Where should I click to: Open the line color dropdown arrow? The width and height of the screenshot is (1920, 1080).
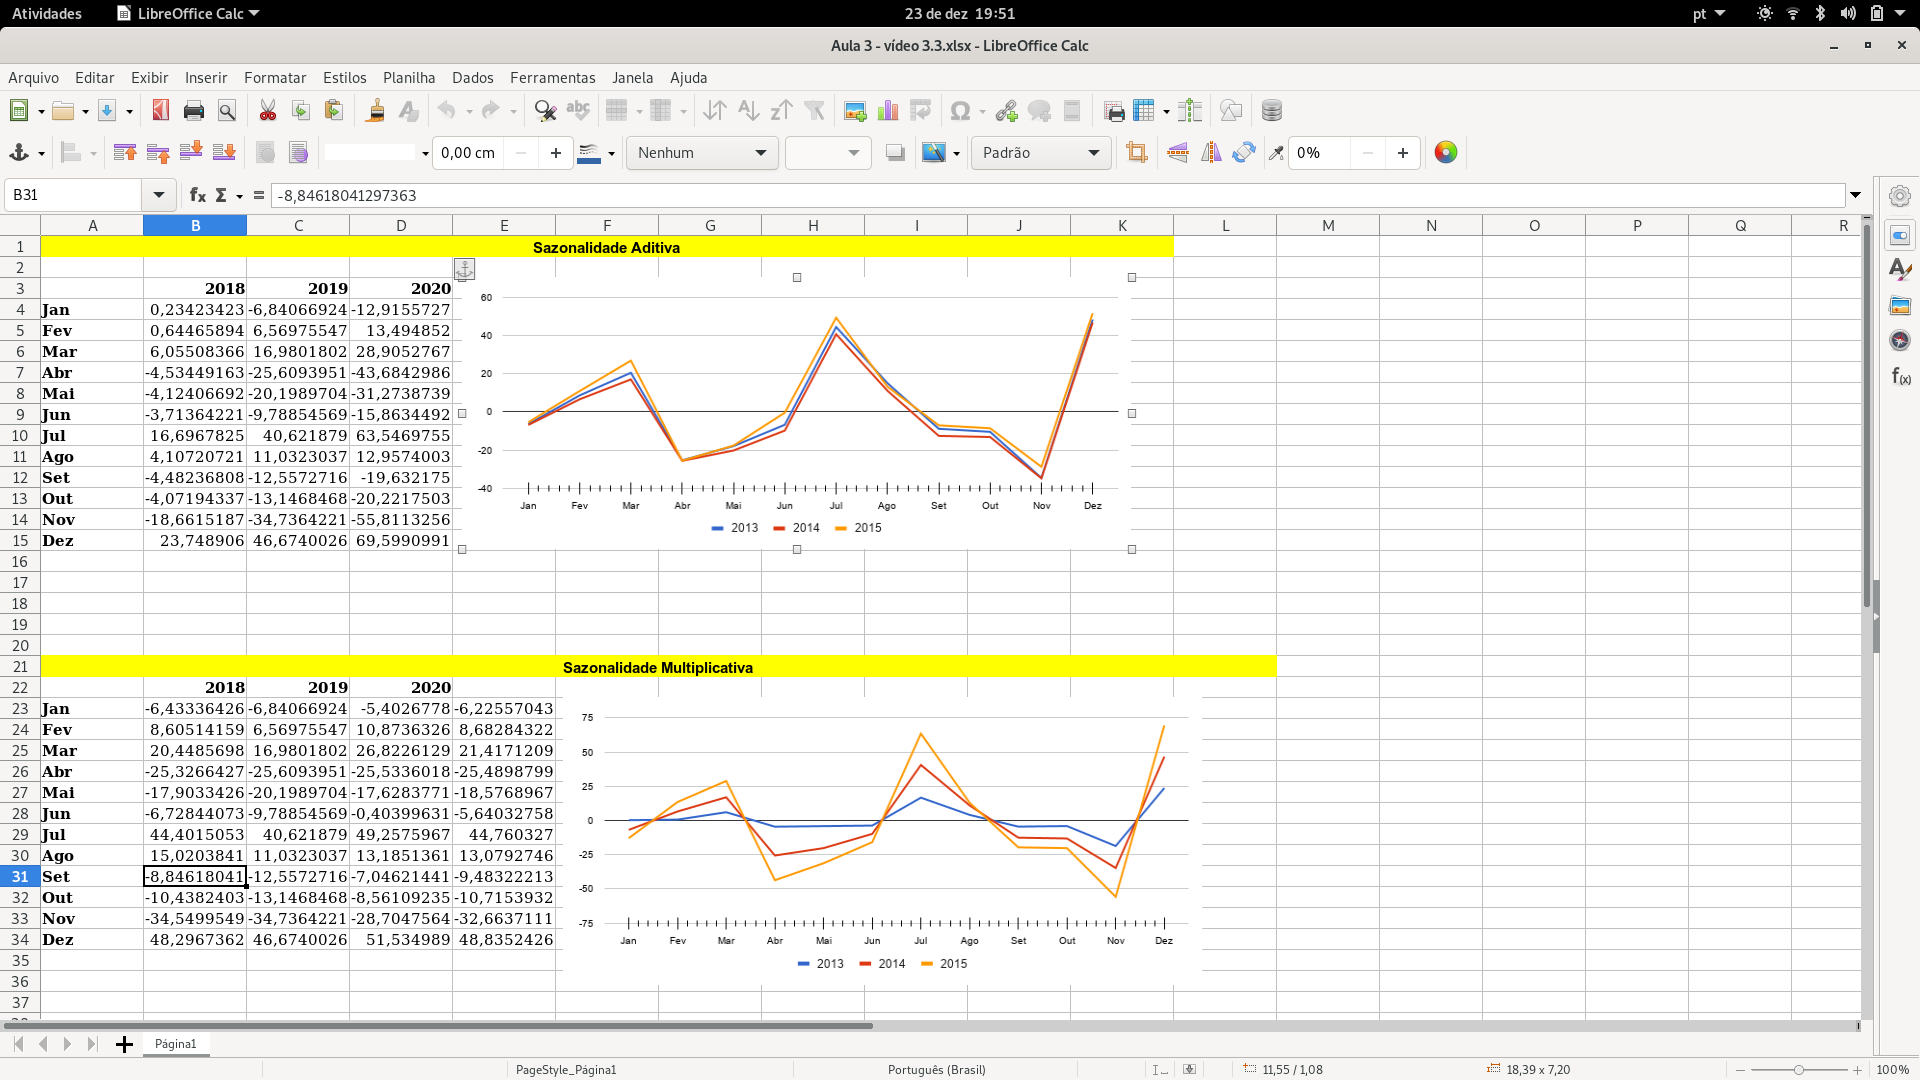pyautogui.click(x=611, y=154)
